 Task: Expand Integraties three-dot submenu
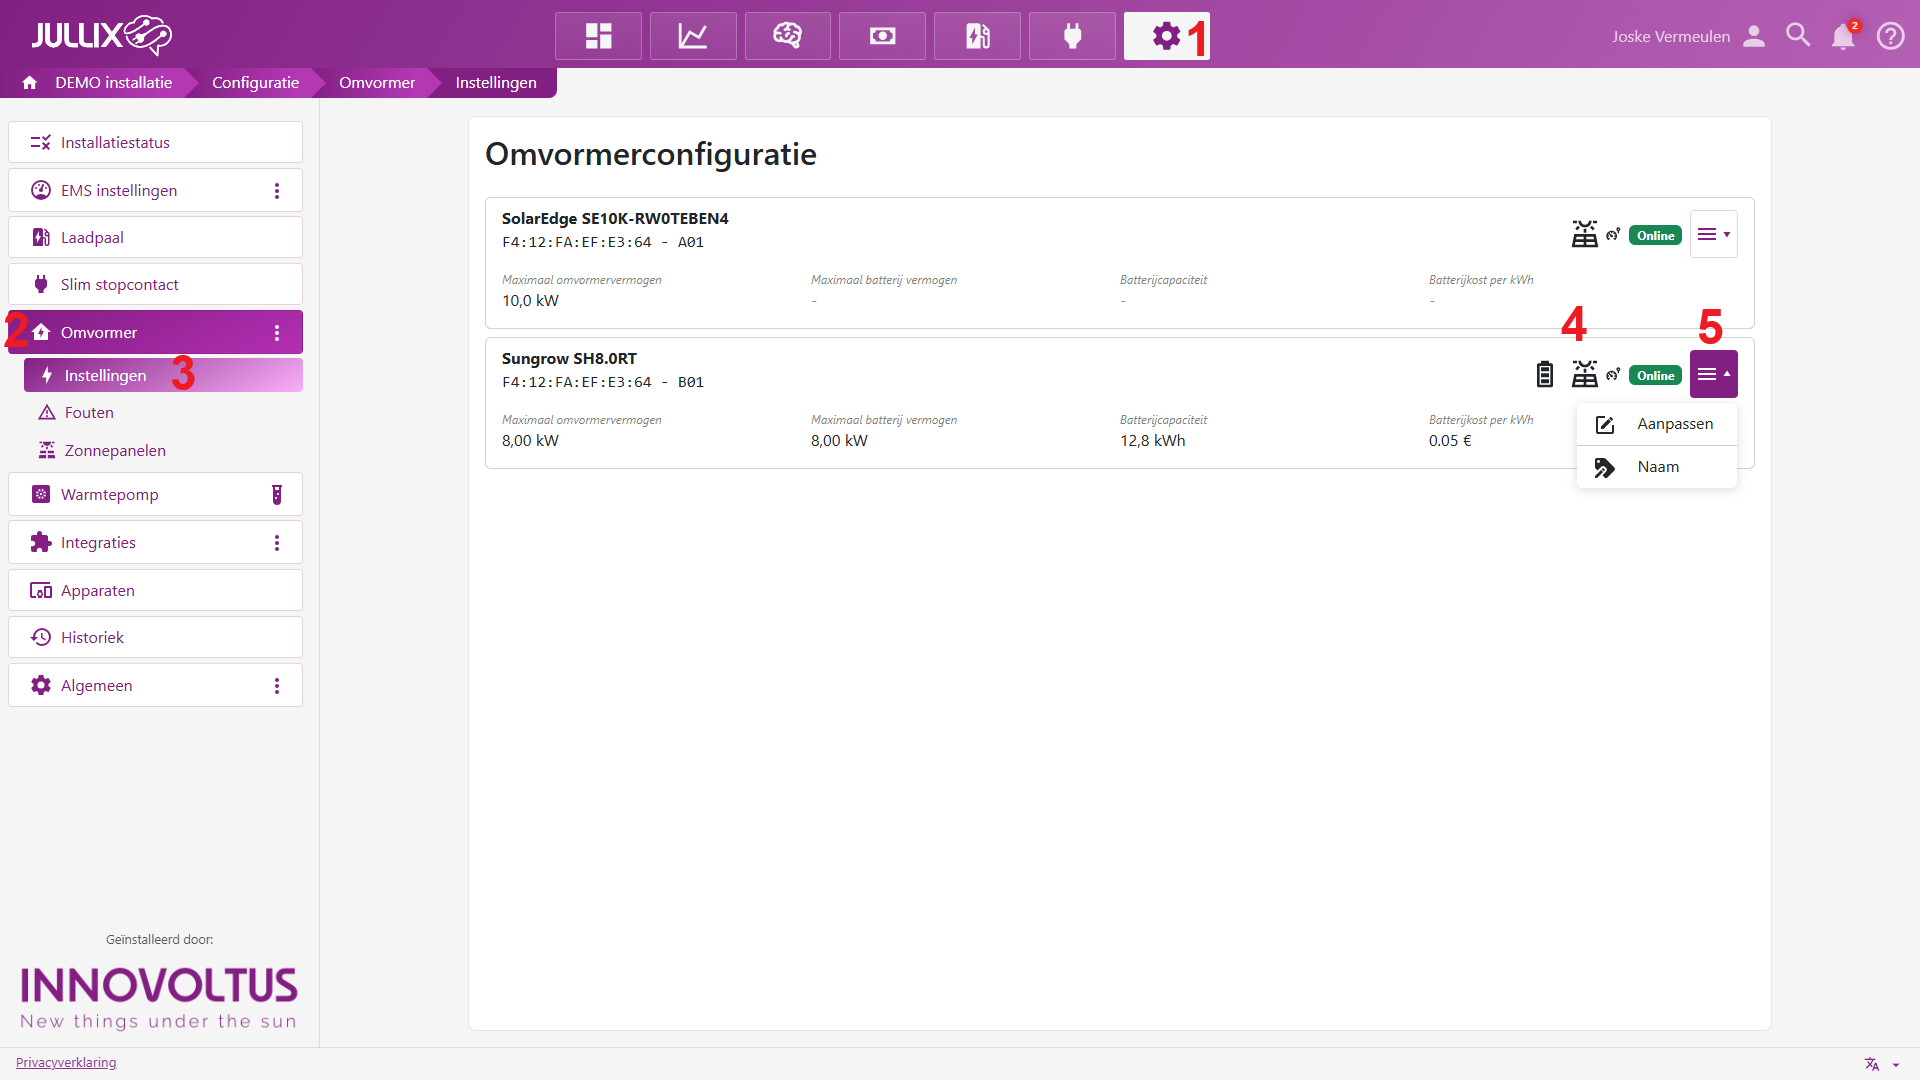click(x=277, y=542)
